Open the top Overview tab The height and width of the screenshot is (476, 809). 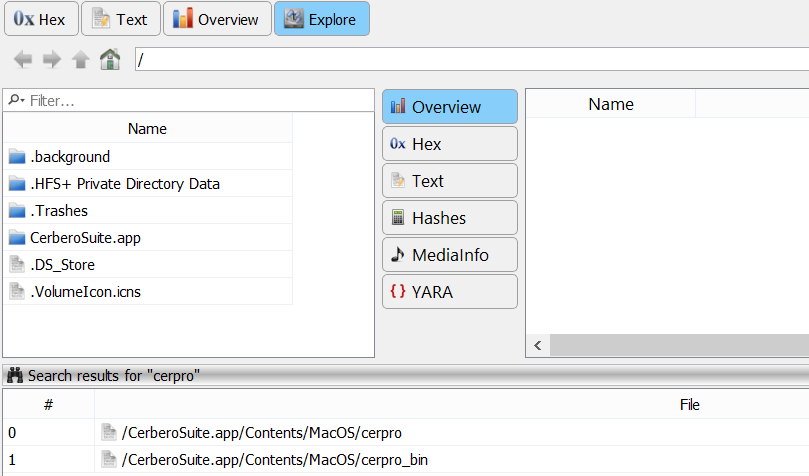(x=217, y=19)
